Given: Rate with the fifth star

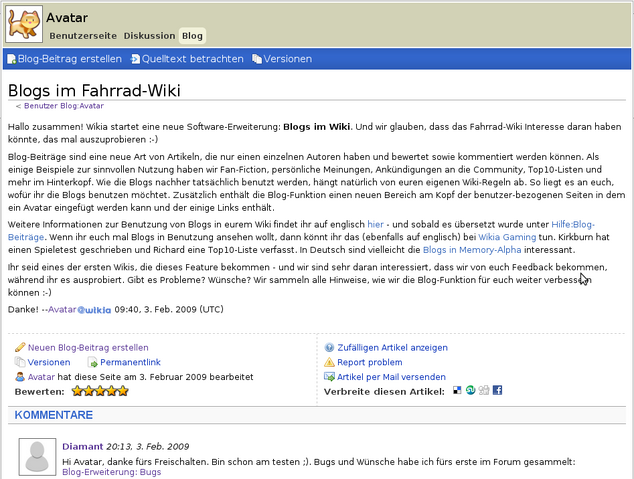Looking at the screenshot, I should click(x=123, y=391).
